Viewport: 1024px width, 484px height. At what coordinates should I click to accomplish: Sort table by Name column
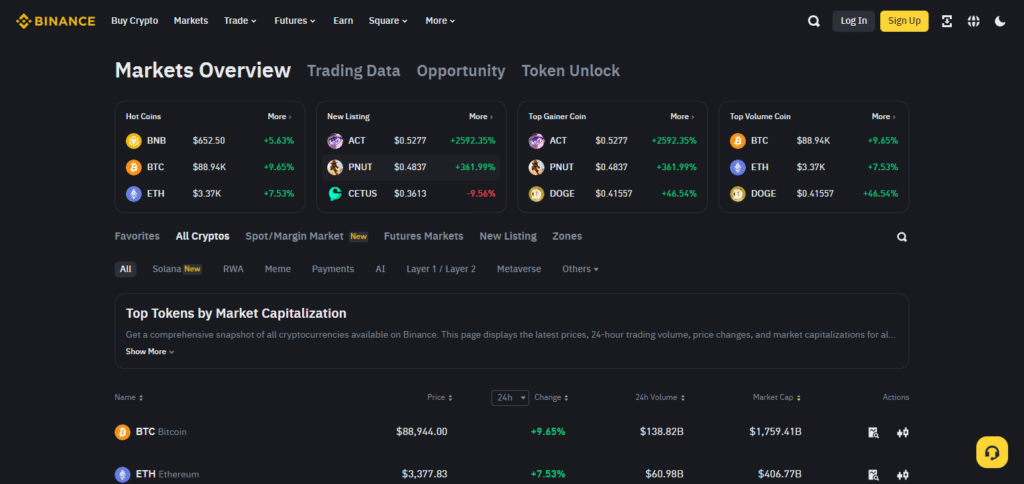coord(129,397)
